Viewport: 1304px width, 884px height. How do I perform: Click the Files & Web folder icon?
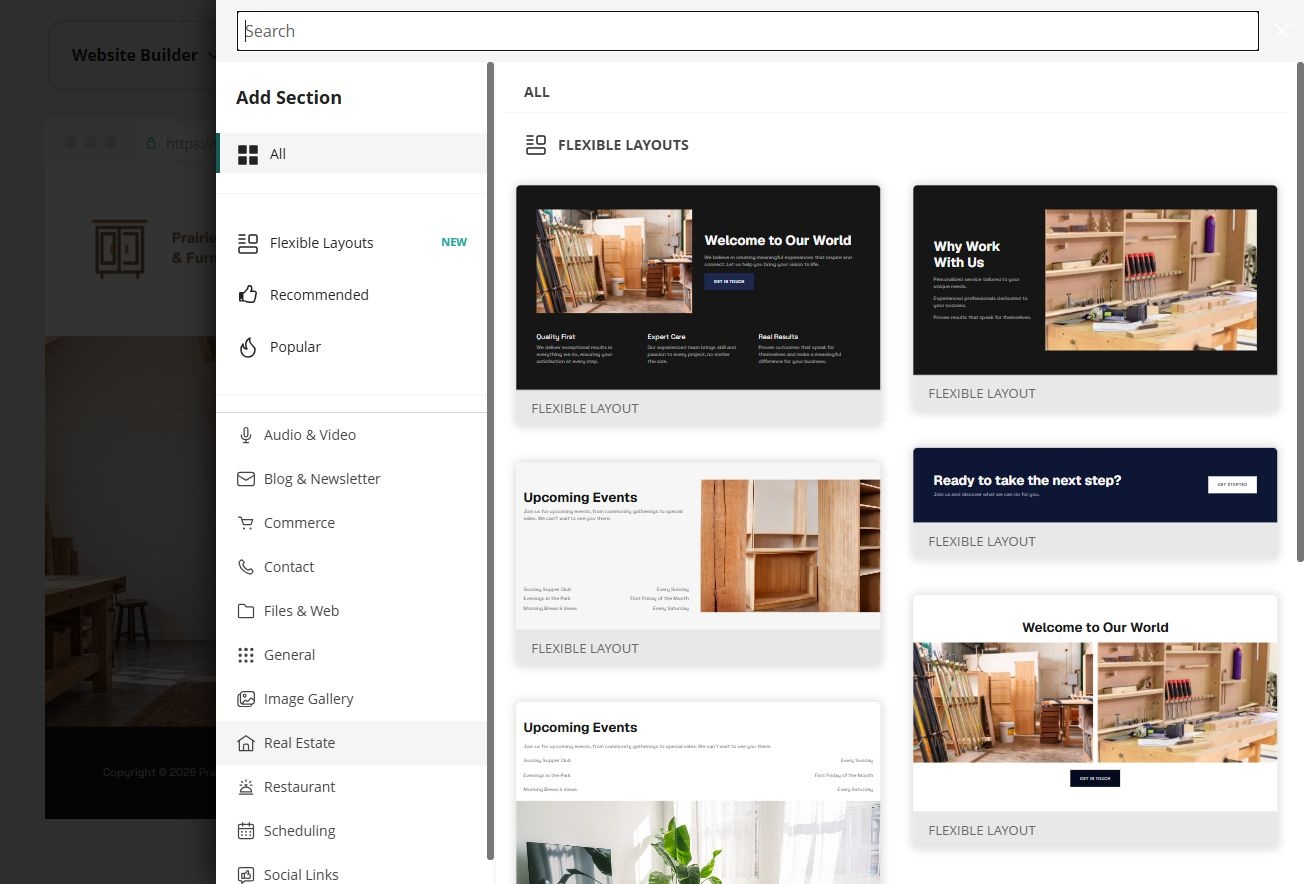246,611
